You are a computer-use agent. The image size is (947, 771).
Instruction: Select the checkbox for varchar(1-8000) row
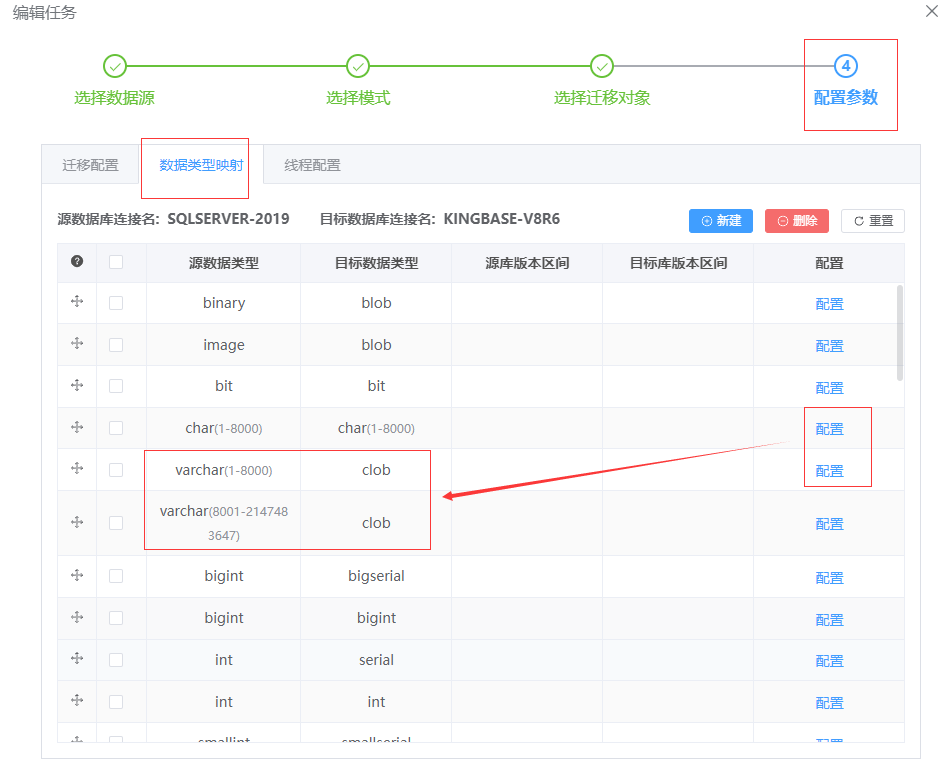click(116, 470)
